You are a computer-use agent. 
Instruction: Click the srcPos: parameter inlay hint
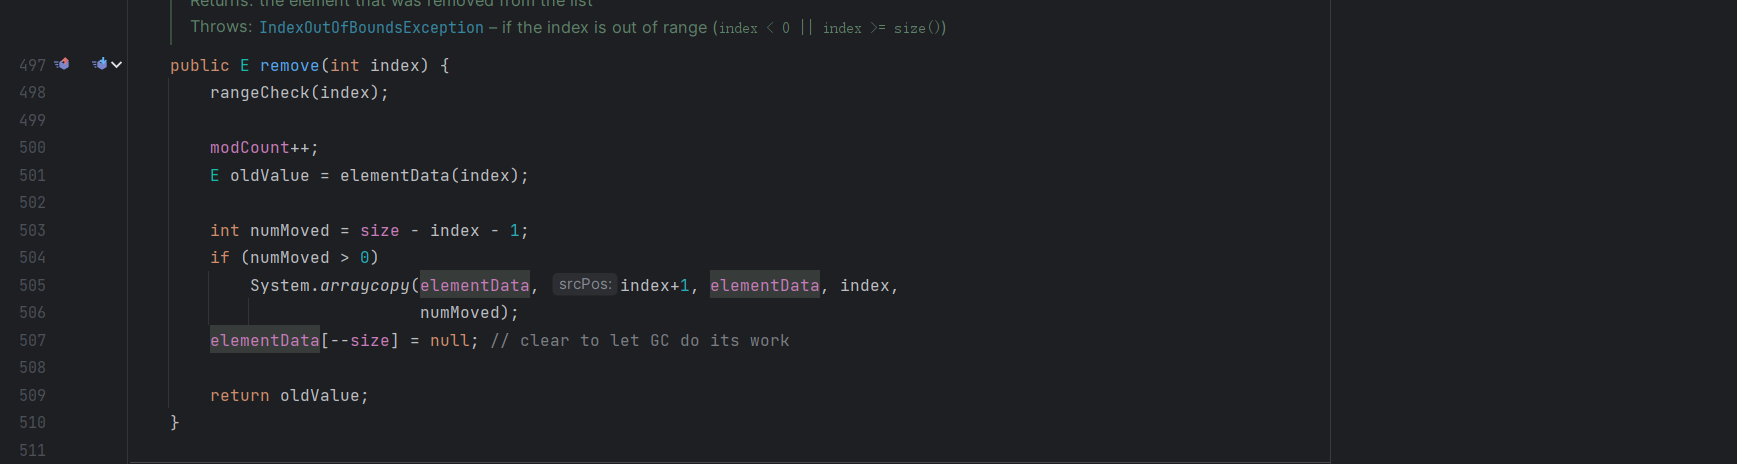pos(584,285)
